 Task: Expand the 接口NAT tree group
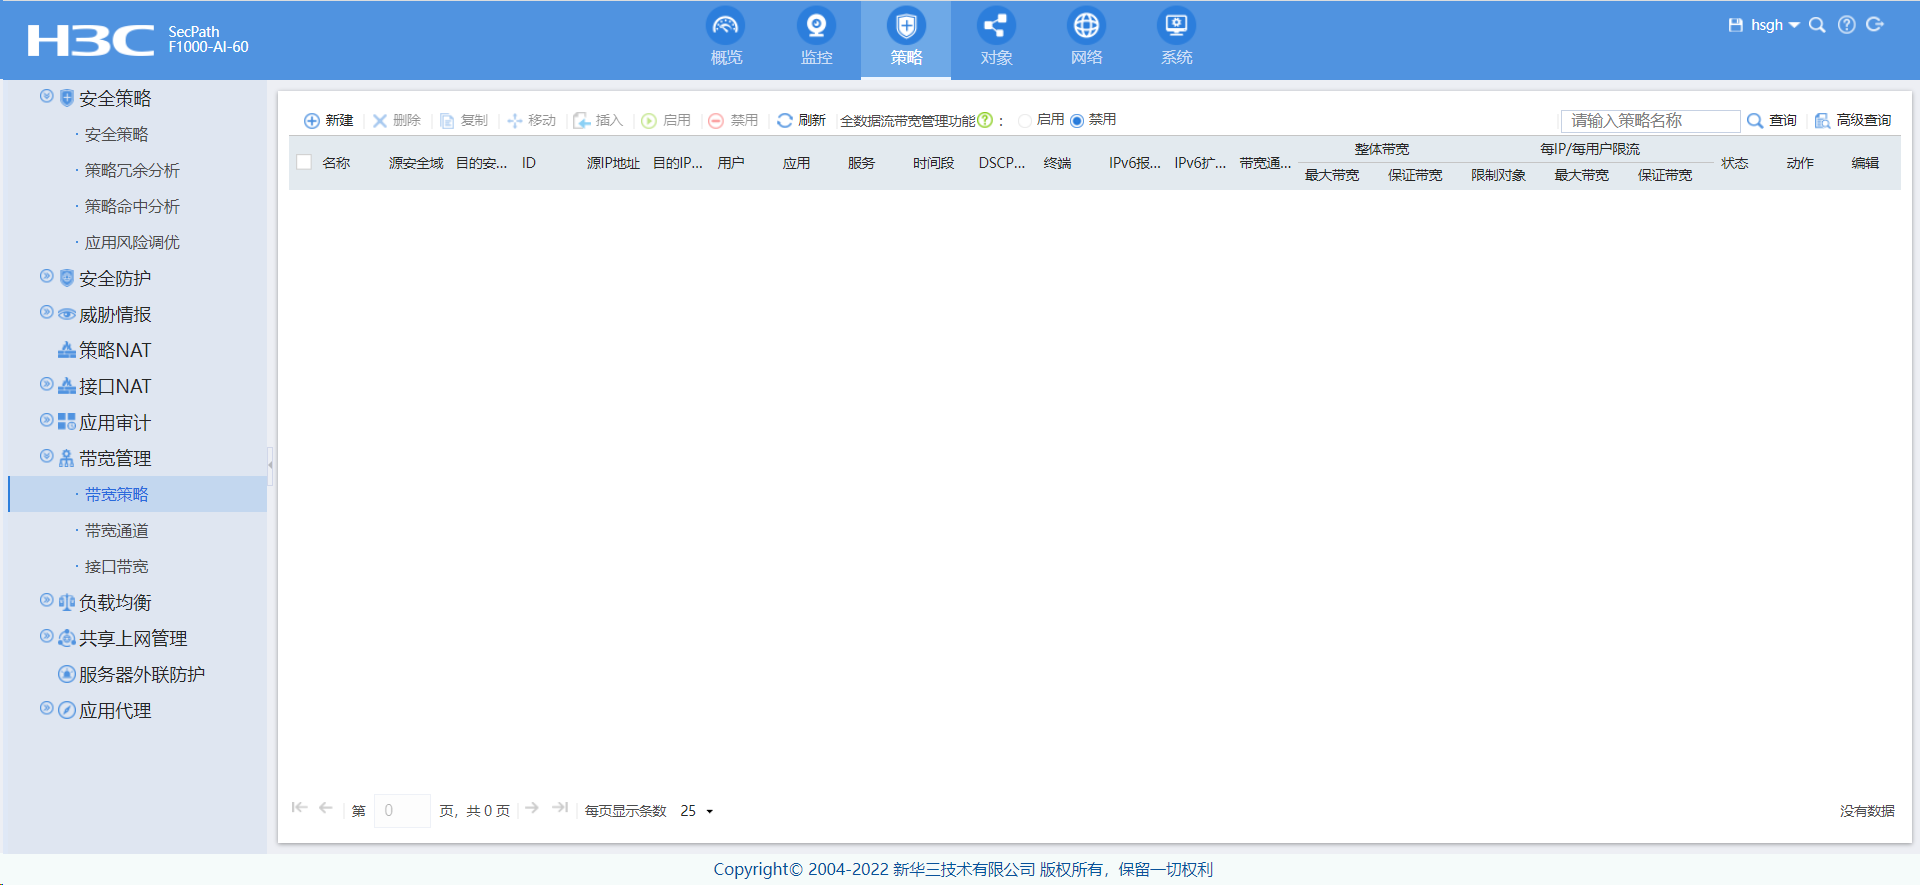click(x=46, y=384)
